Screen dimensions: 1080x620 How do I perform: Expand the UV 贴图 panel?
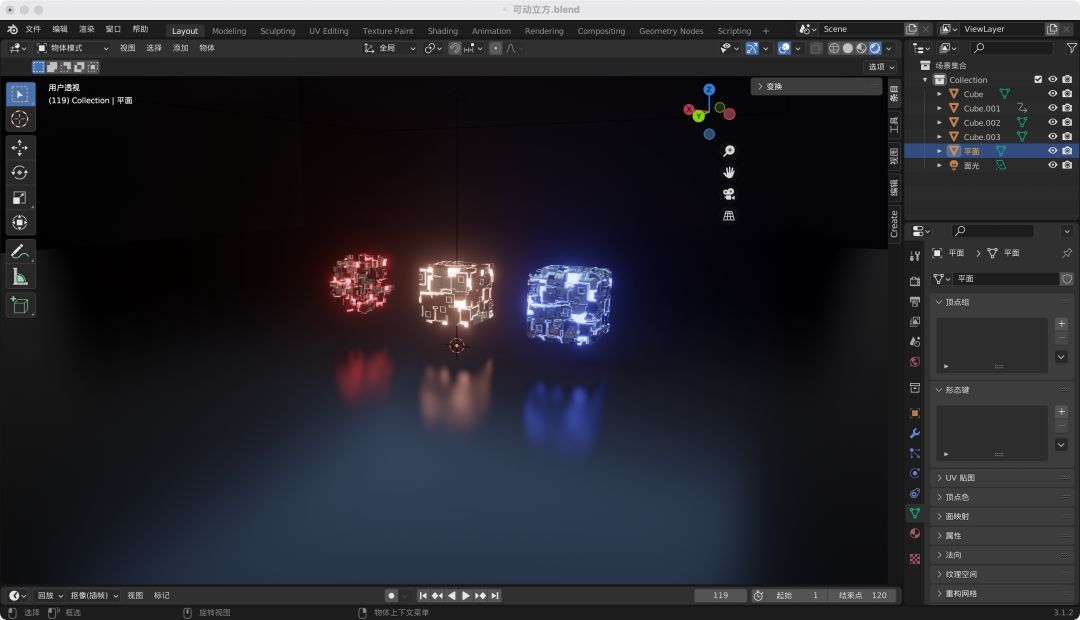click(x=960, y=478)
